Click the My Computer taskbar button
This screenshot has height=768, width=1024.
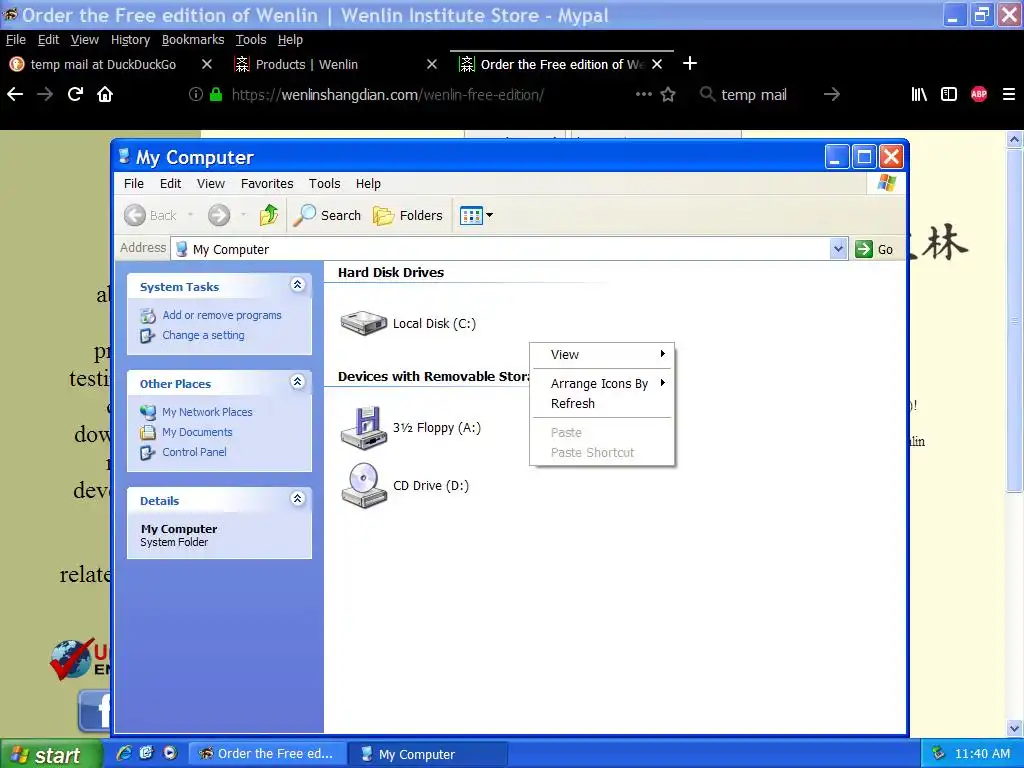tap(427, 754)
